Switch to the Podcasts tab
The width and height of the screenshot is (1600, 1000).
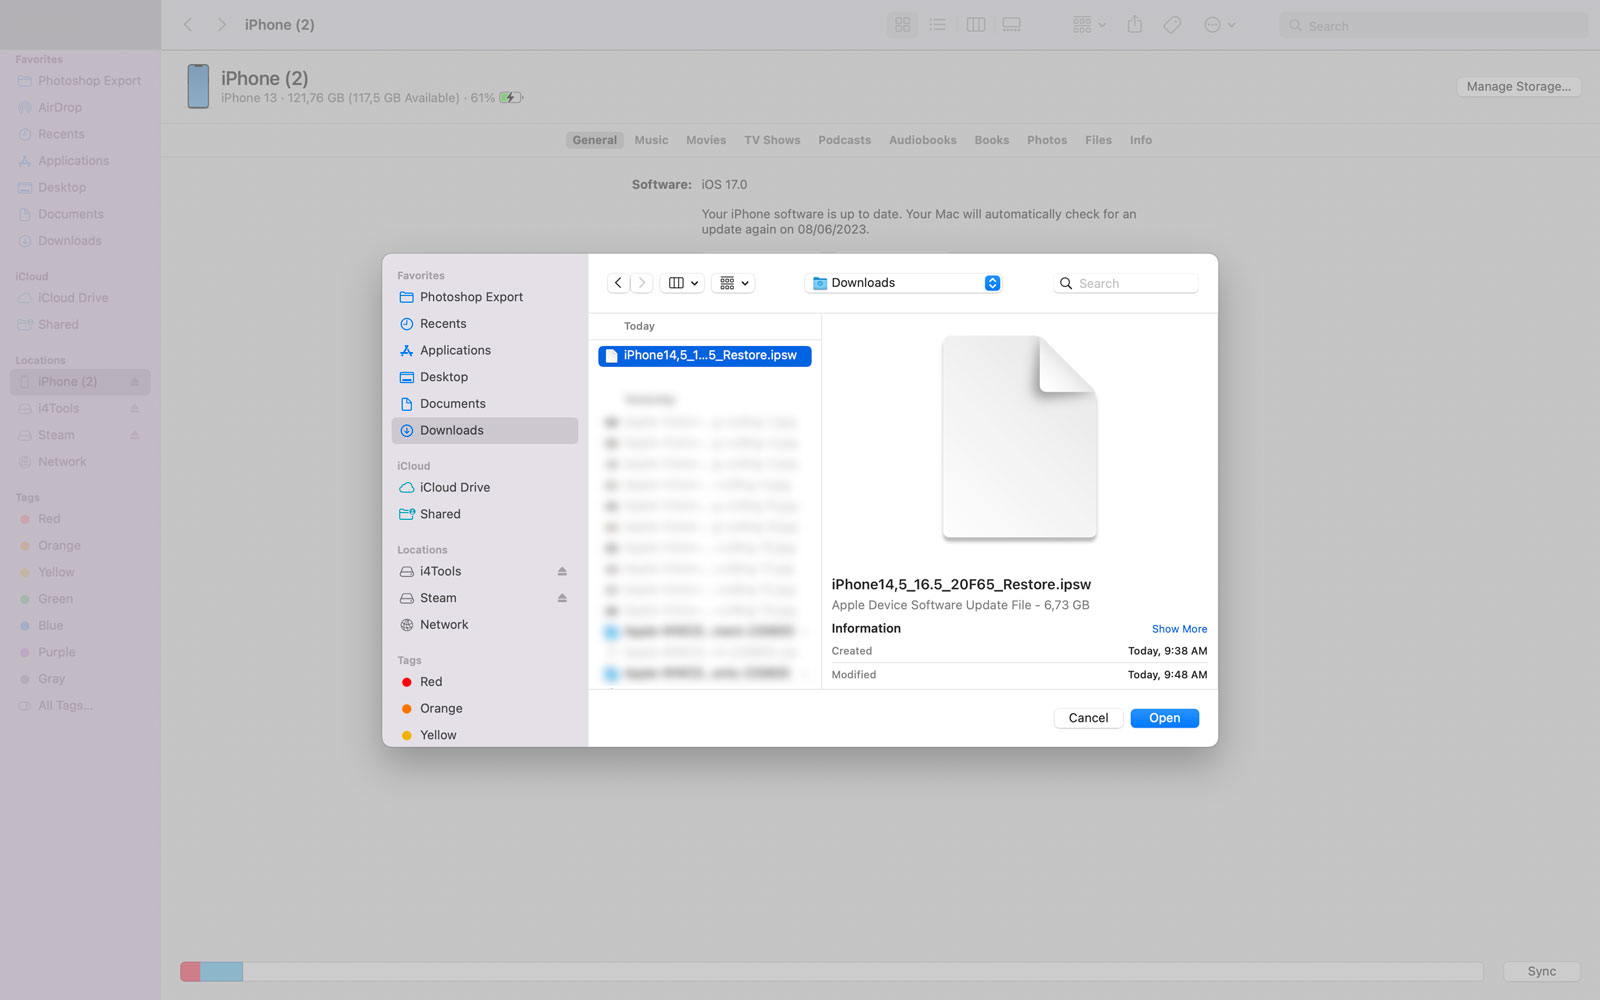pos(844,140)
